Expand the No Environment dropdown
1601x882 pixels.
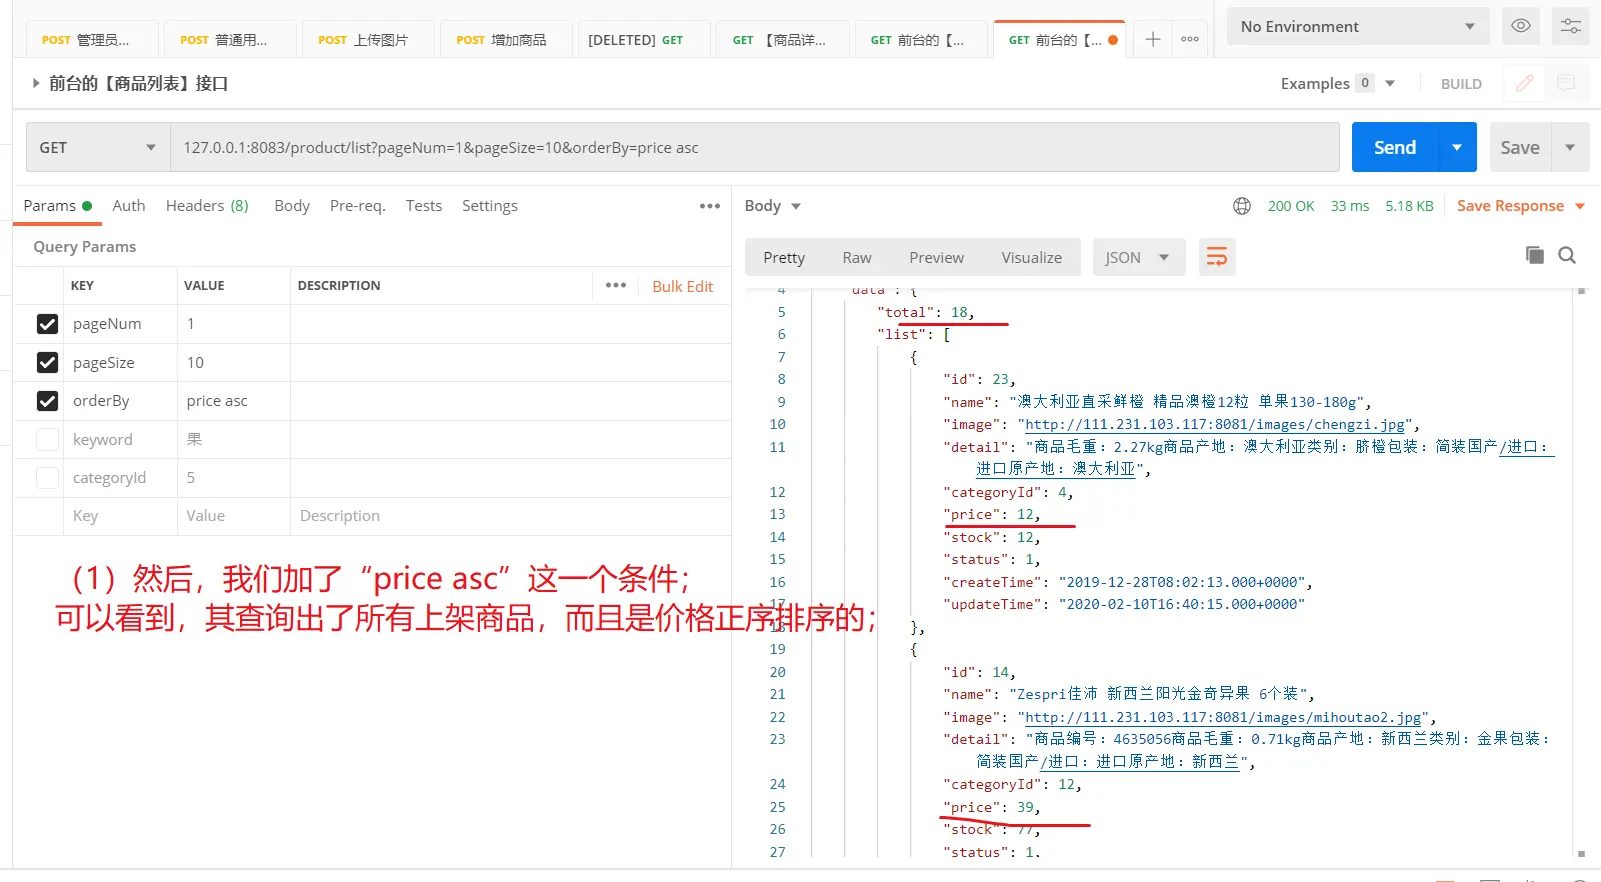[x=1357, y=27]
